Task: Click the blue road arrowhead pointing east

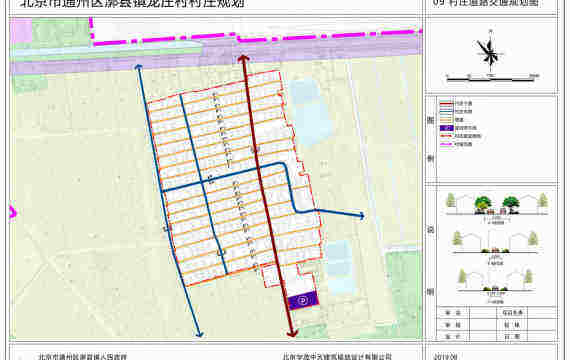Action: (361, 216)
